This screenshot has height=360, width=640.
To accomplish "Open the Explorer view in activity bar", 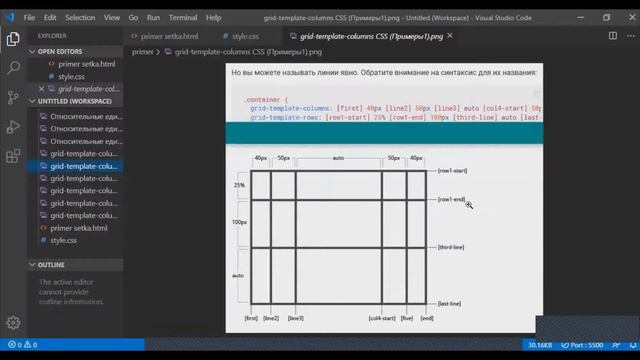I will [x=13, y=39].
